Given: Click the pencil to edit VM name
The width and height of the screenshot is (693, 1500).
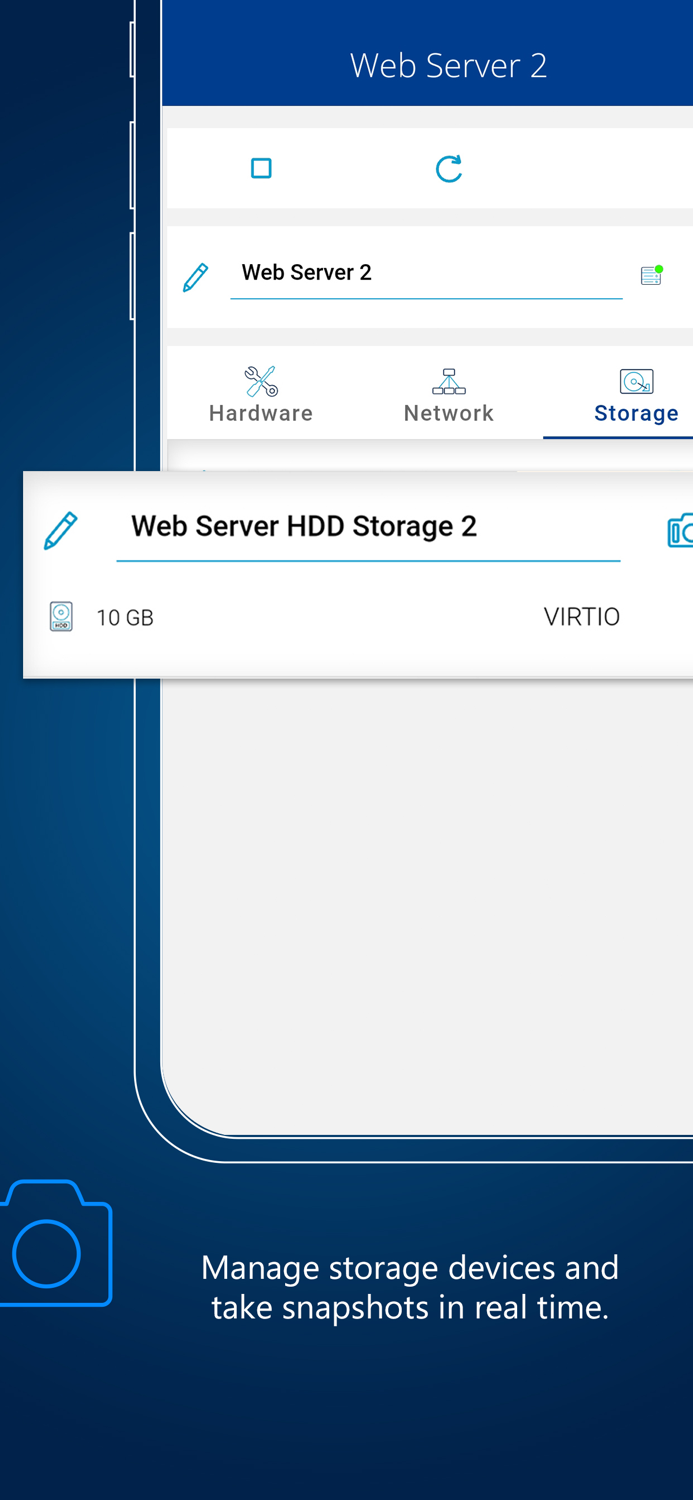Looking at the screenshot, I should [x=196, y=276].
